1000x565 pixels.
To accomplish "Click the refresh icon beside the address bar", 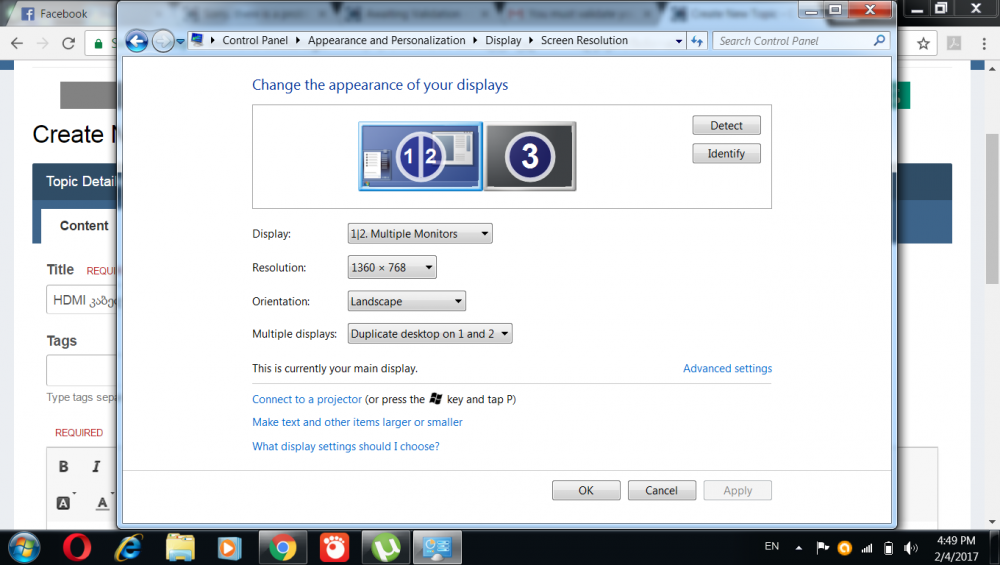I will tap(698, 41).
